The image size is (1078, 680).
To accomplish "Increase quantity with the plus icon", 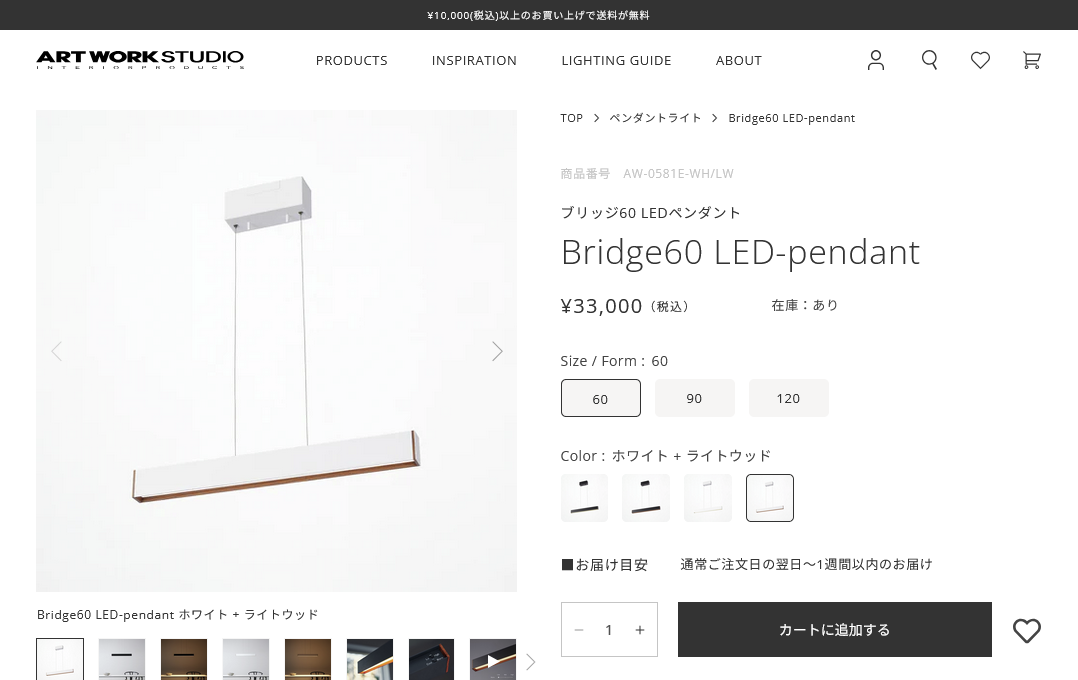I will click(x=640, y=629).
